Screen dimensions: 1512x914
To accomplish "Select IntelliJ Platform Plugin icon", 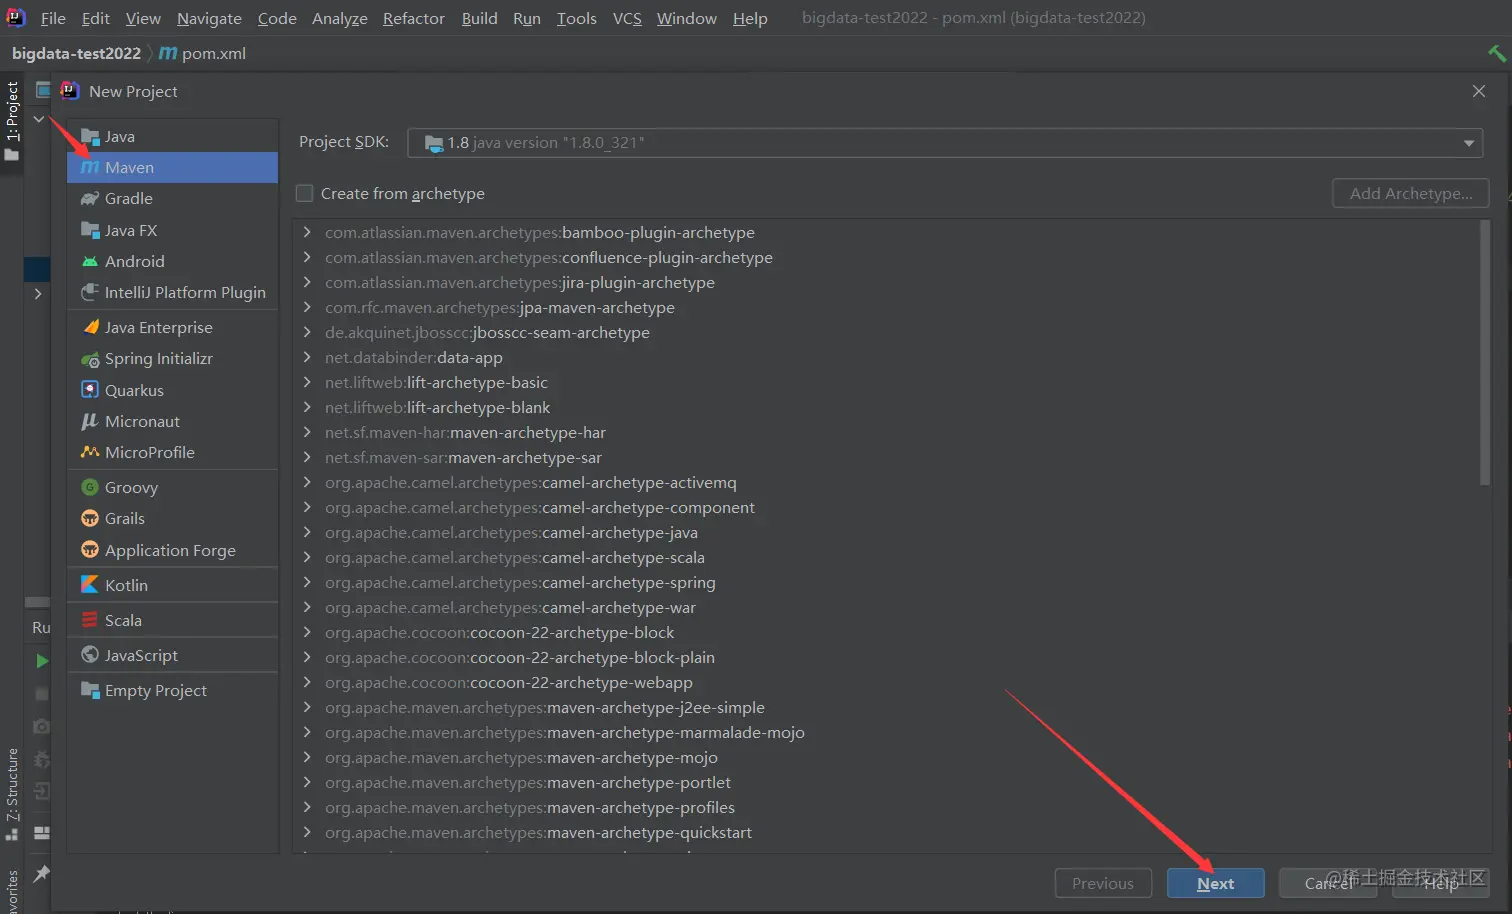I will coord(90,292).
